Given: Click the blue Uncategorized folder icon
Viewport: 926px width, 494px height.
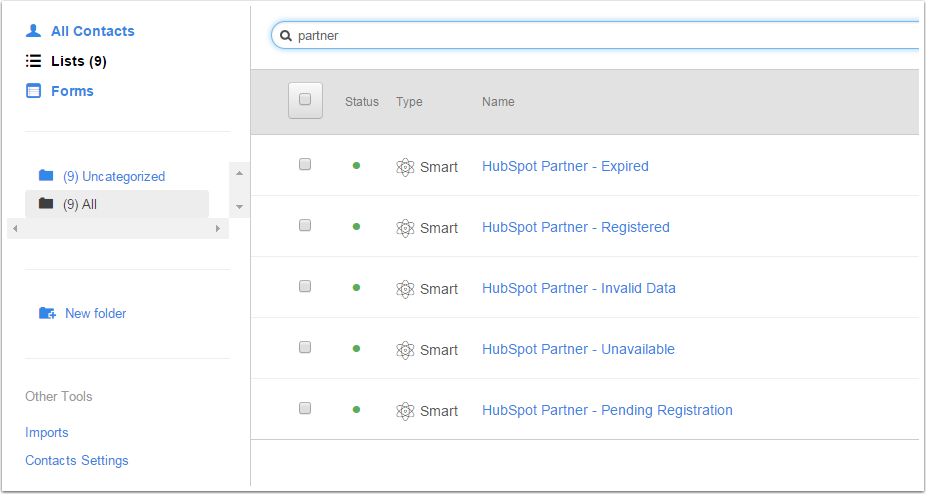Looking at the screenshot, I should 45,176.
